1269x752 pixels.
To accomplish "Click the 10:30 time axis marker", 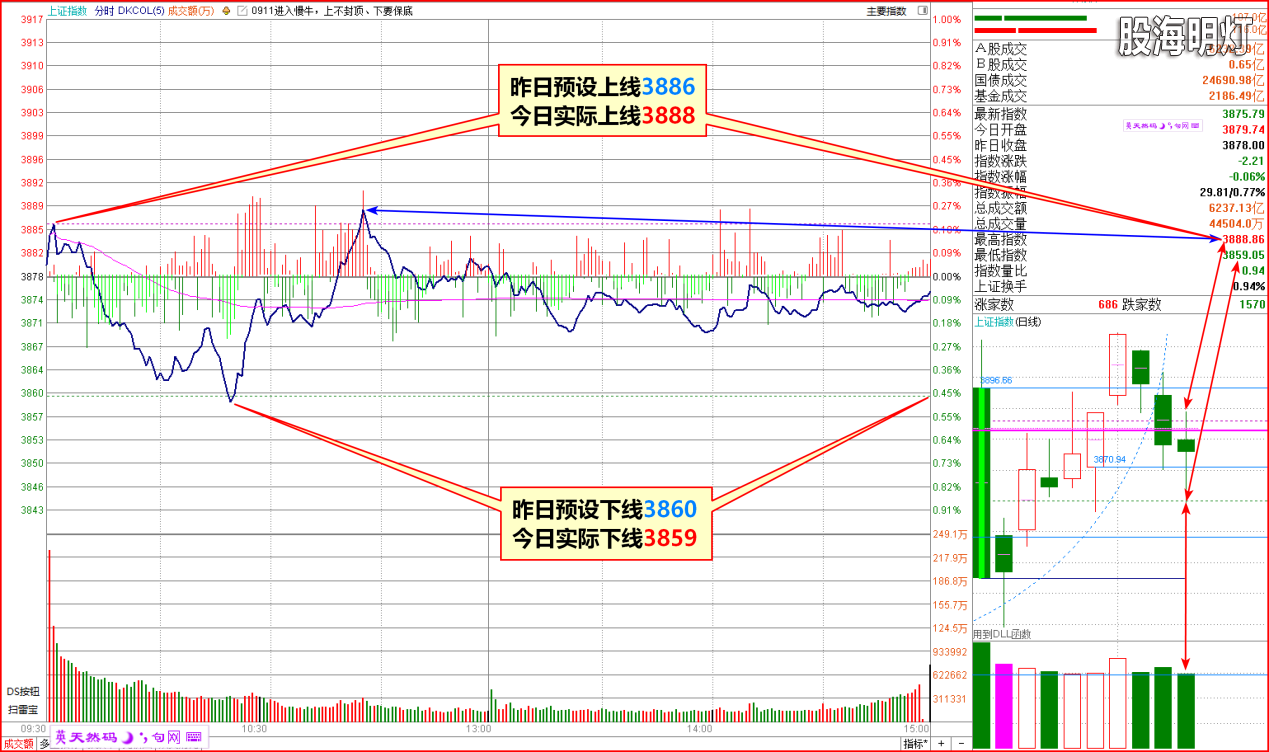I will coord(255,729).
